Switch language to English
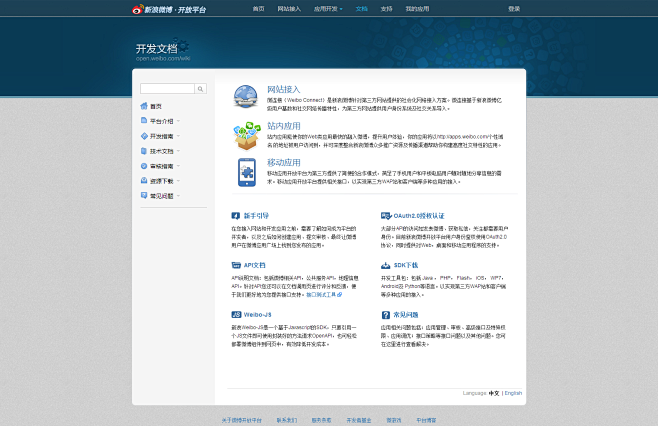 click(513, 393)
